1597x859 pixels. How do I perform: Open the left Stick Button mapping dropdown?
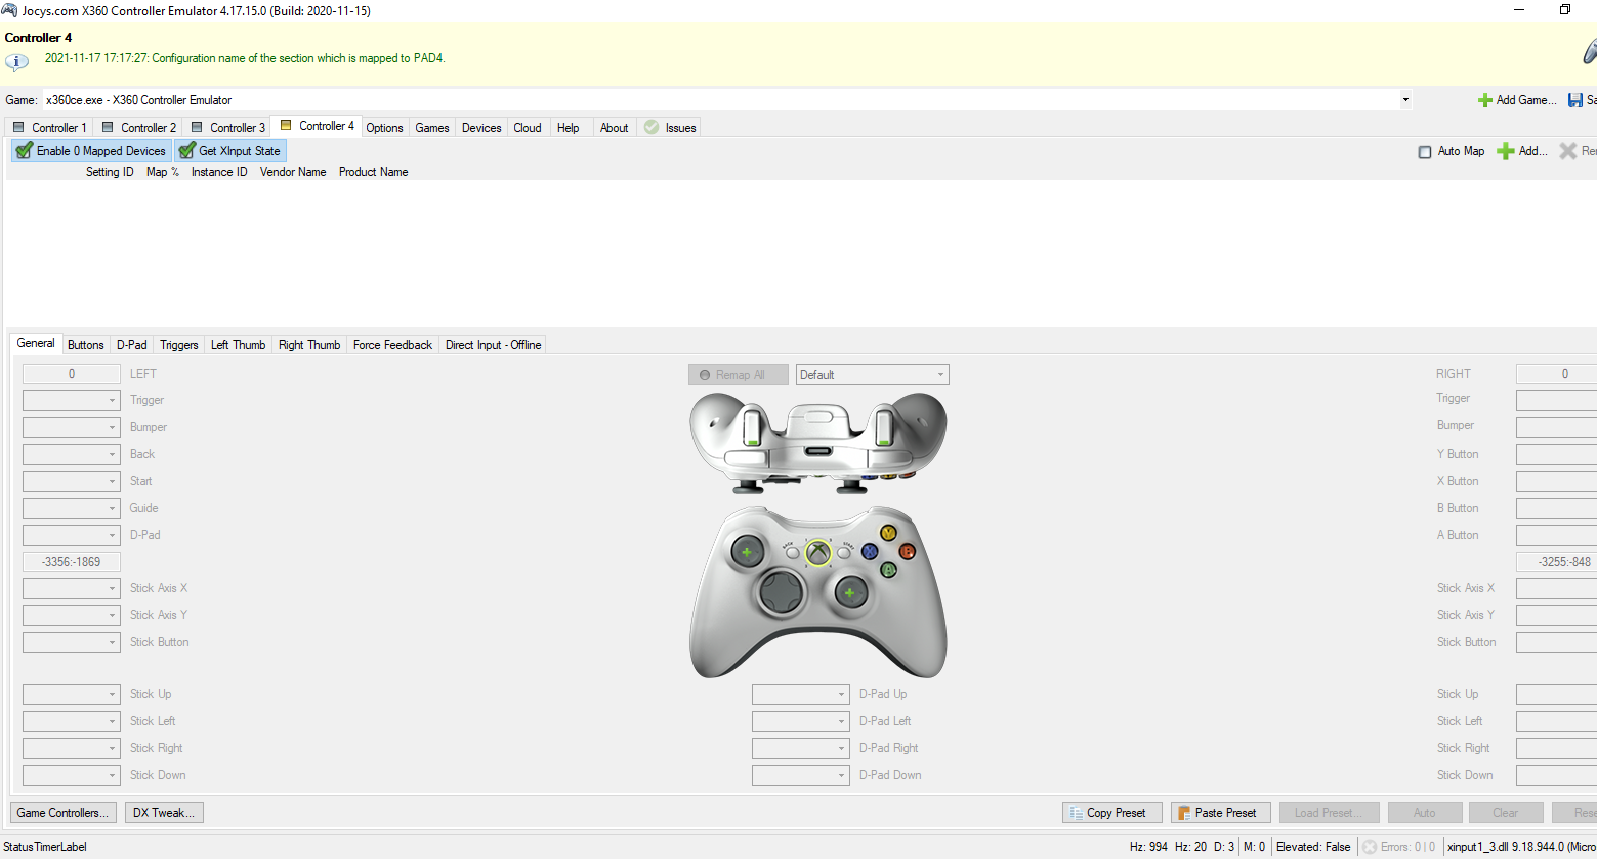pyautogui.click(x=72, y=642)
